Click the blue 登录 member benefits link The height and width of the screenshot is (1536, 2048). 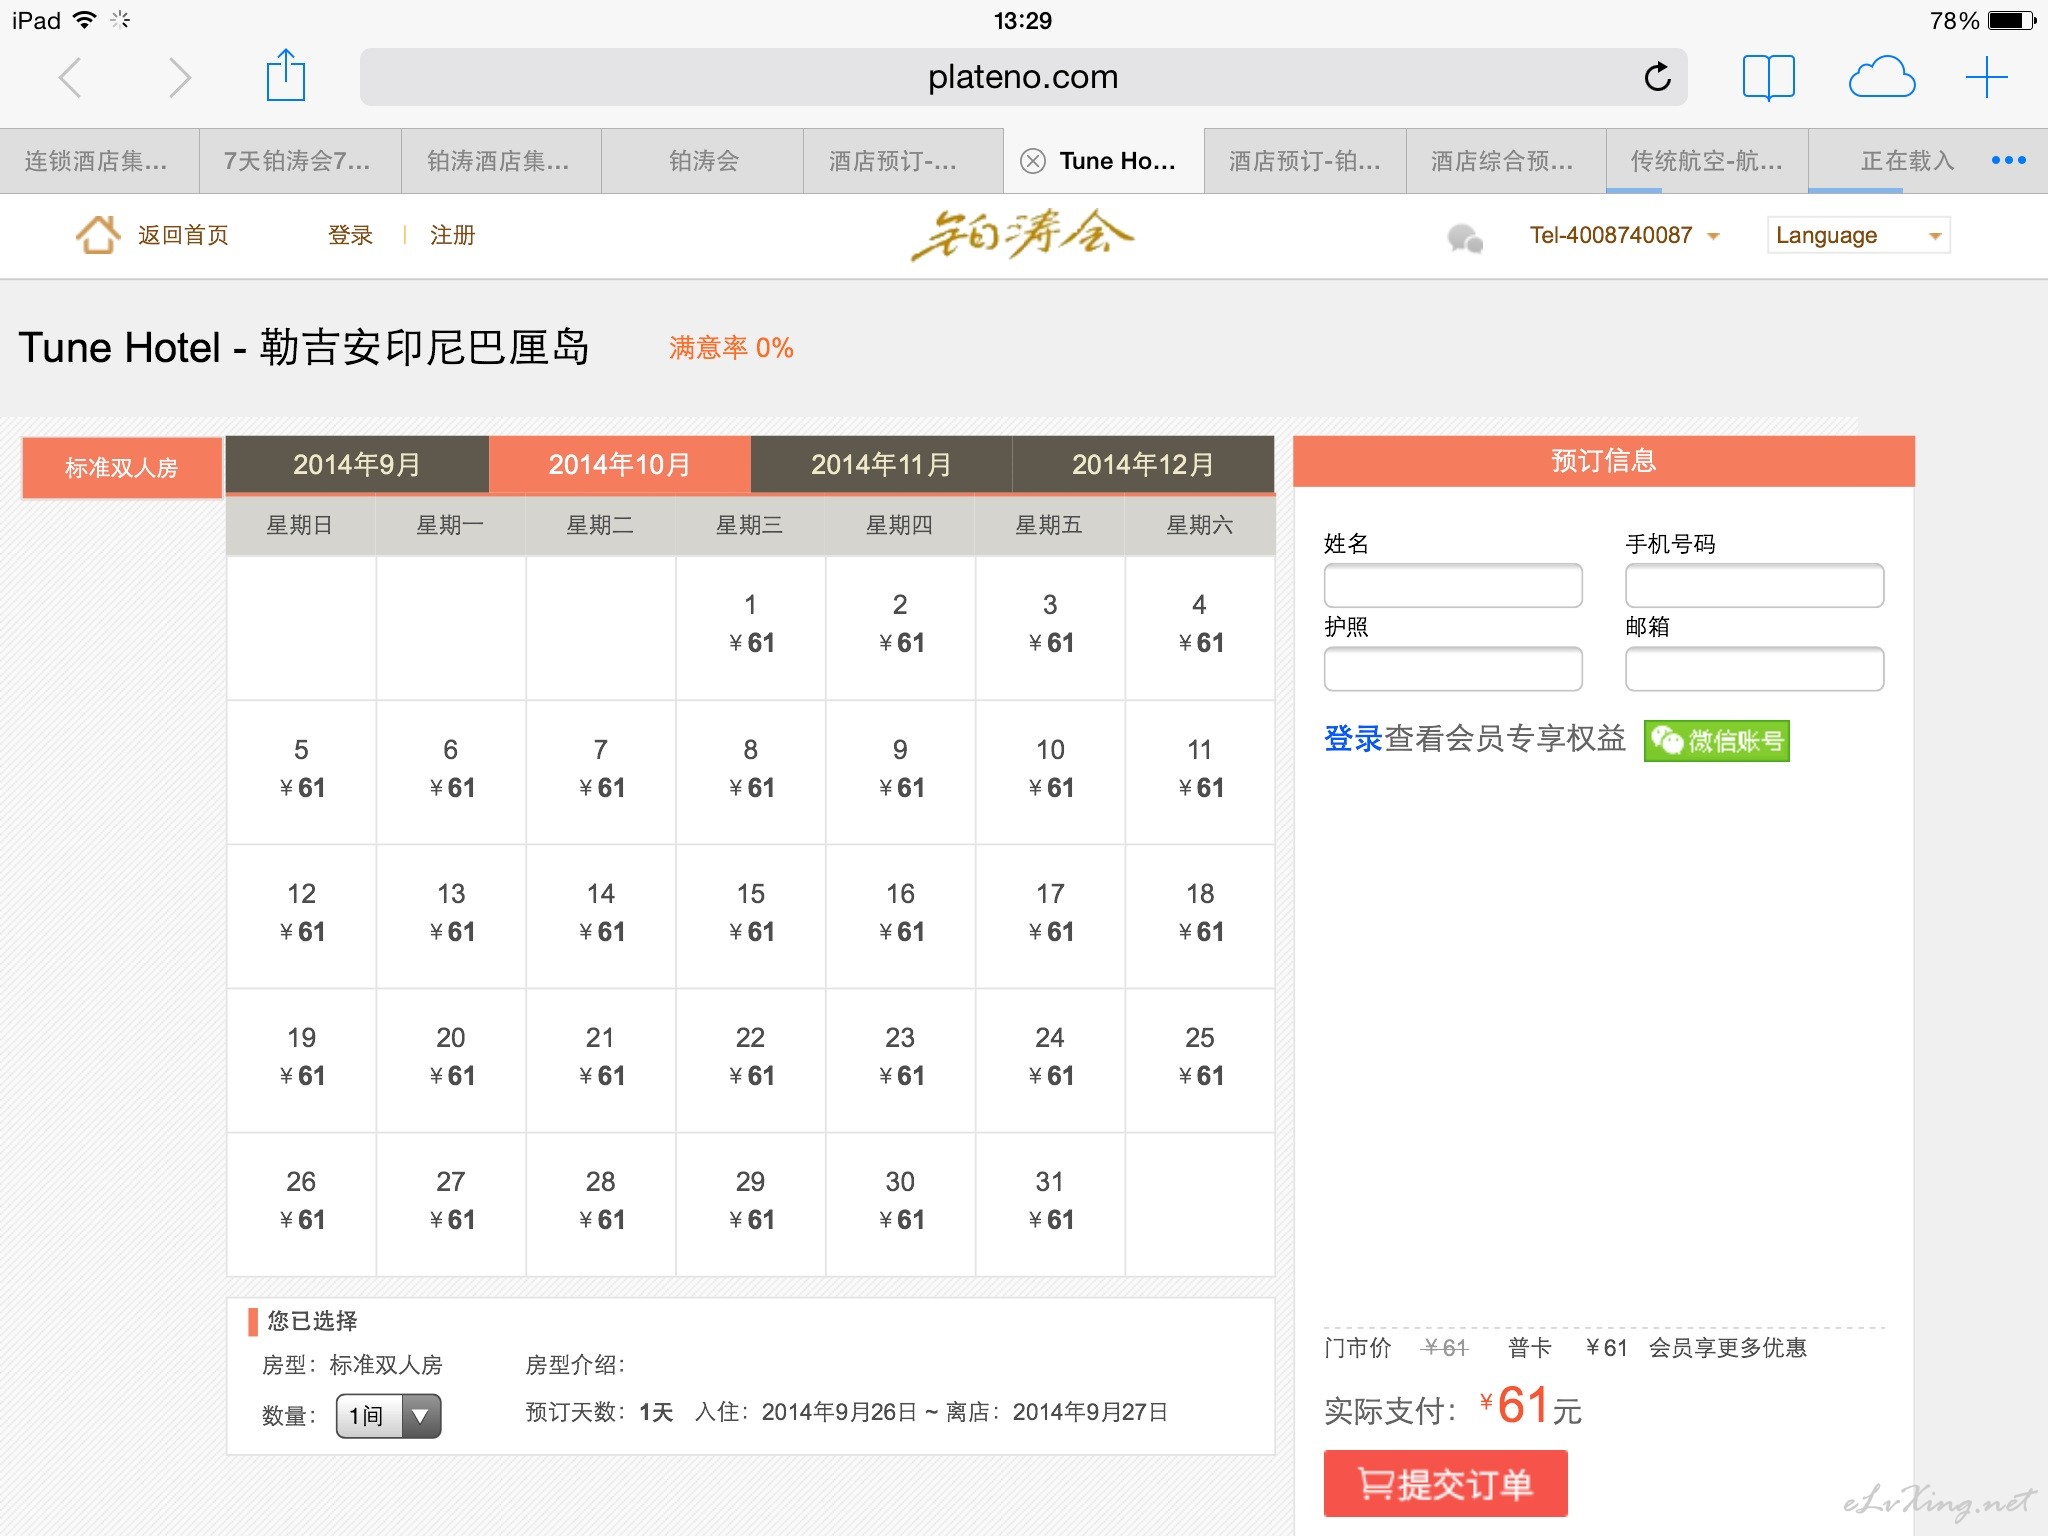point(1353,739)
